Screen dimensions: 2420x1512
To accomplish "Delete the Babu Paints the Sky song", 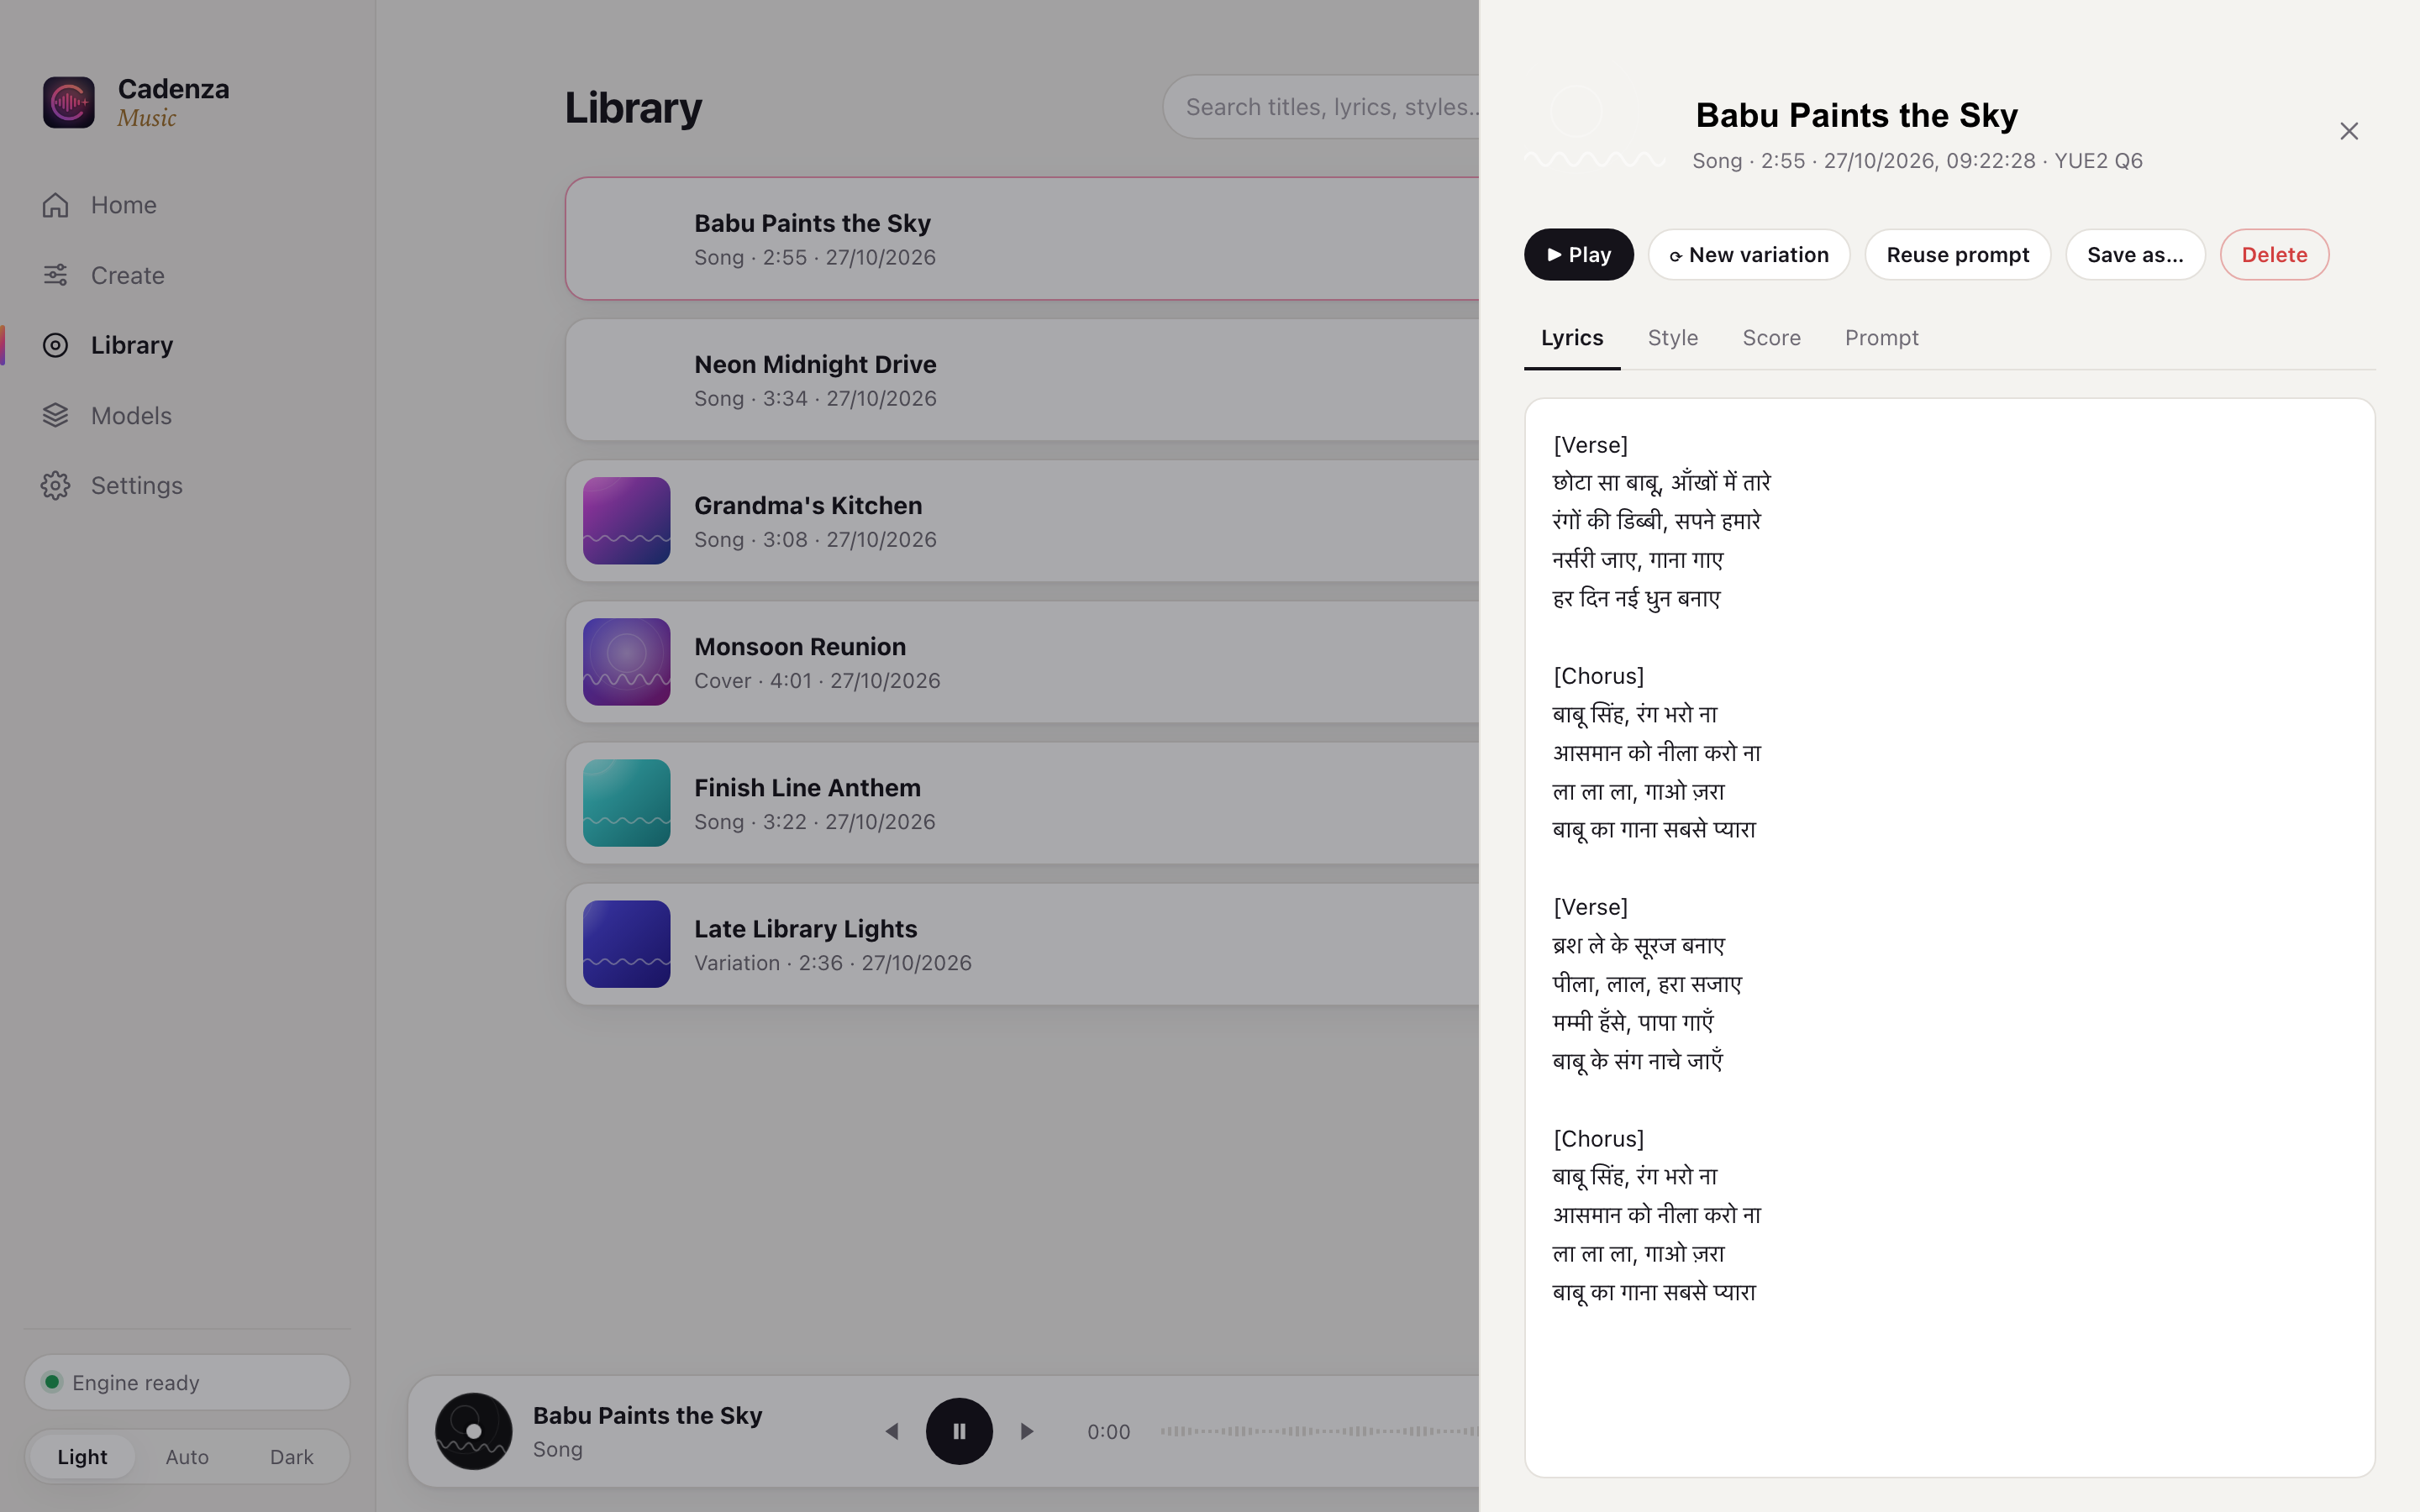I will coord(2274,255).
